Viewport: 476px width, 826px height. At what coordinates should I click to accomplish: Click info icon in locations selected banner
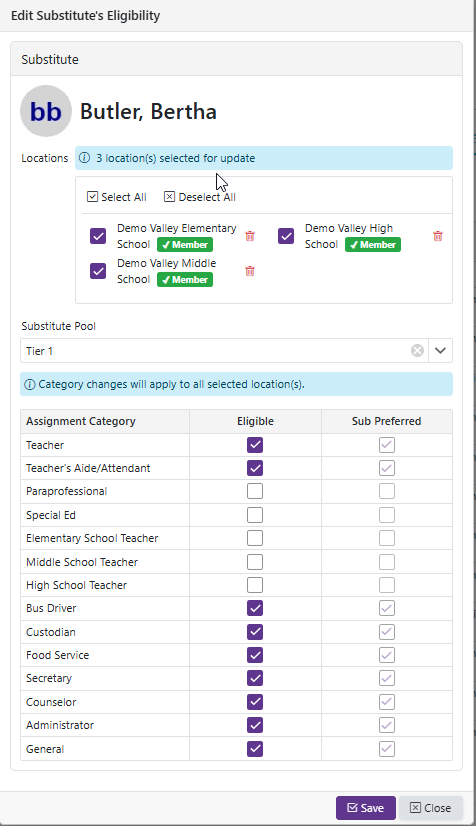tap(84, 158)
